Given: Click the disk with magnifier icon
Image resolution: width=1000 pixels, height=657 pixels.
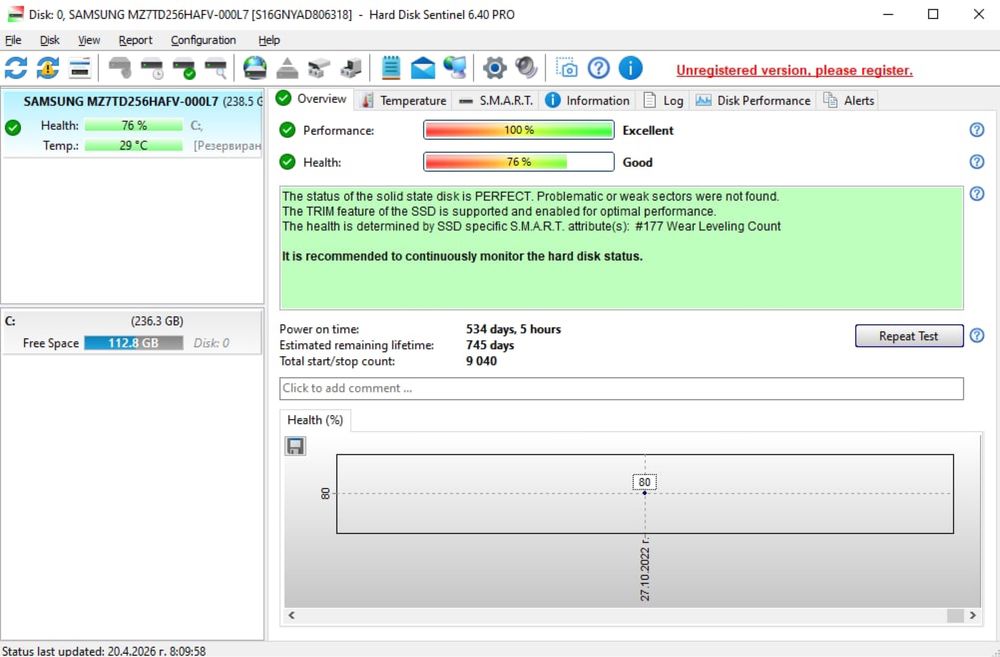Looking at the screenshot, I should pyautogui.click(x=216, y=68).
